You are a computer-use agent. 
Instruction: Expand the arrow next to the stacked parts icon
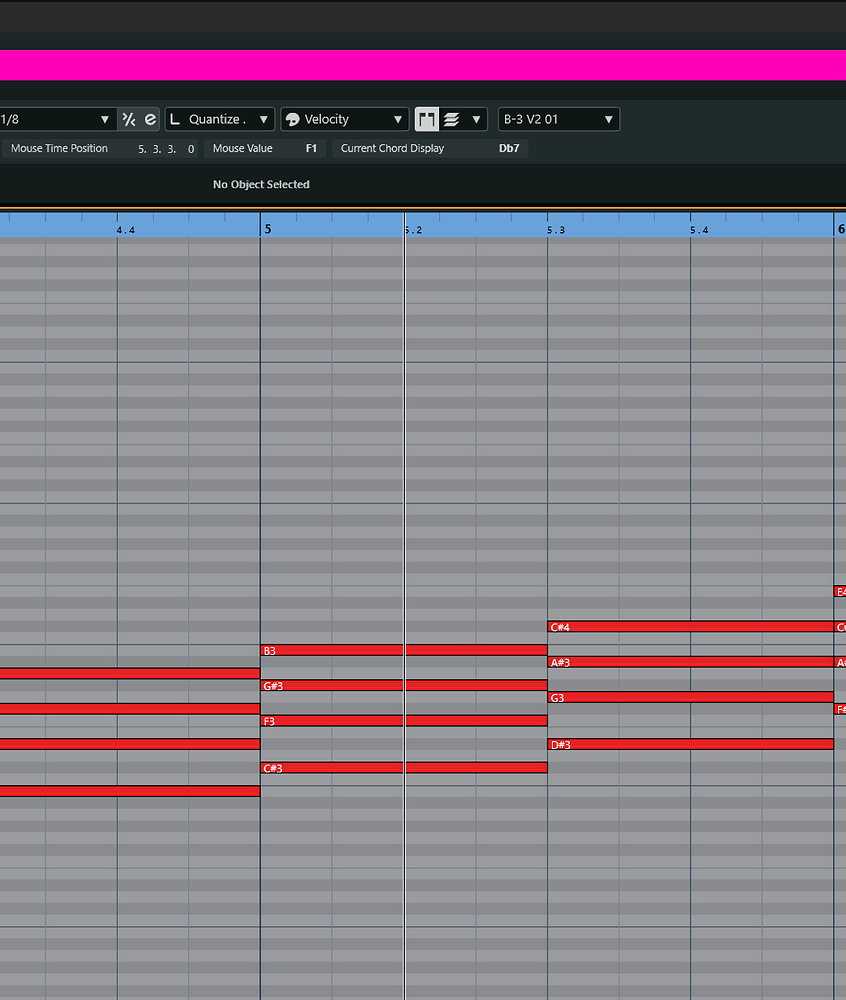[x=477, y=119]
